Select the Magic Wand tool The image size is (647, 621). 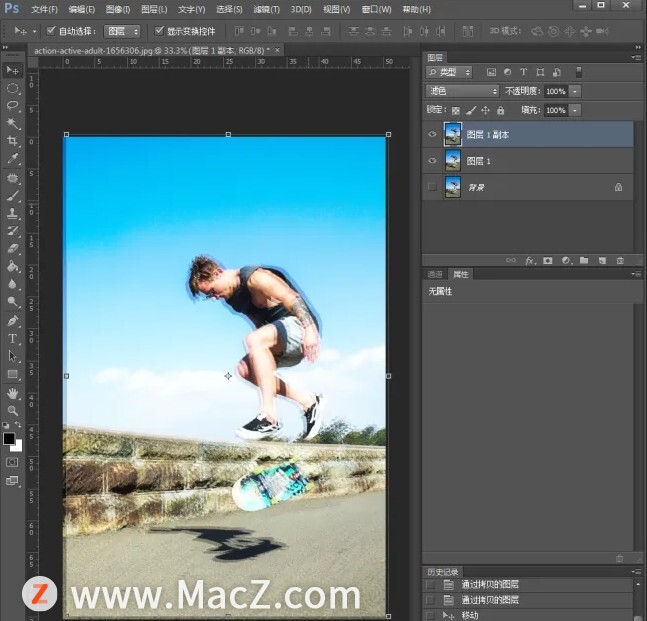13,123
